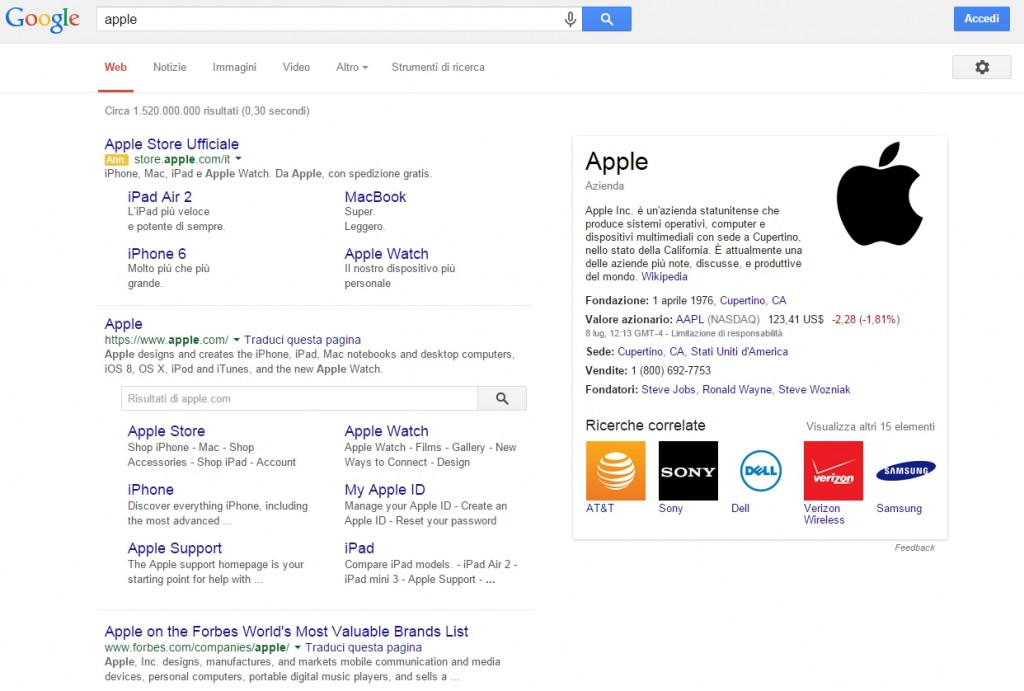Click the Apple logo image in knowledge panel
Viewport: 1024px width, 691px height.
879,194
